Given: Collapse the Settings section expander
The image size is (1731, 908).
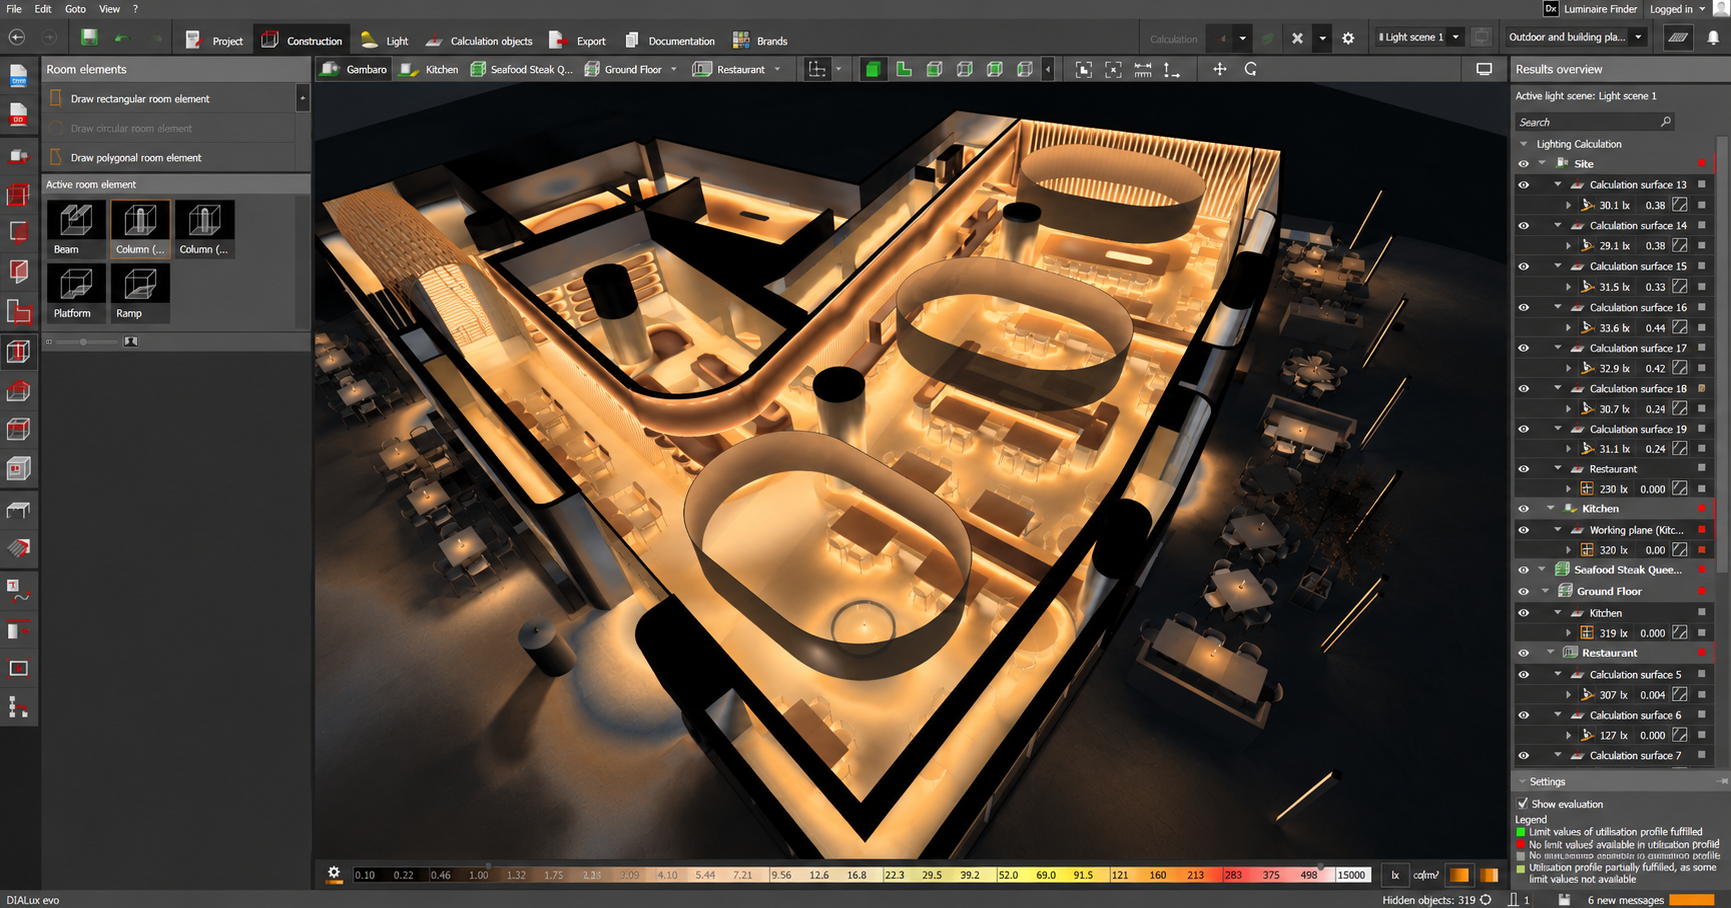Looking at the screenshot, I should pyautogui.click(x=1523, y=782).
